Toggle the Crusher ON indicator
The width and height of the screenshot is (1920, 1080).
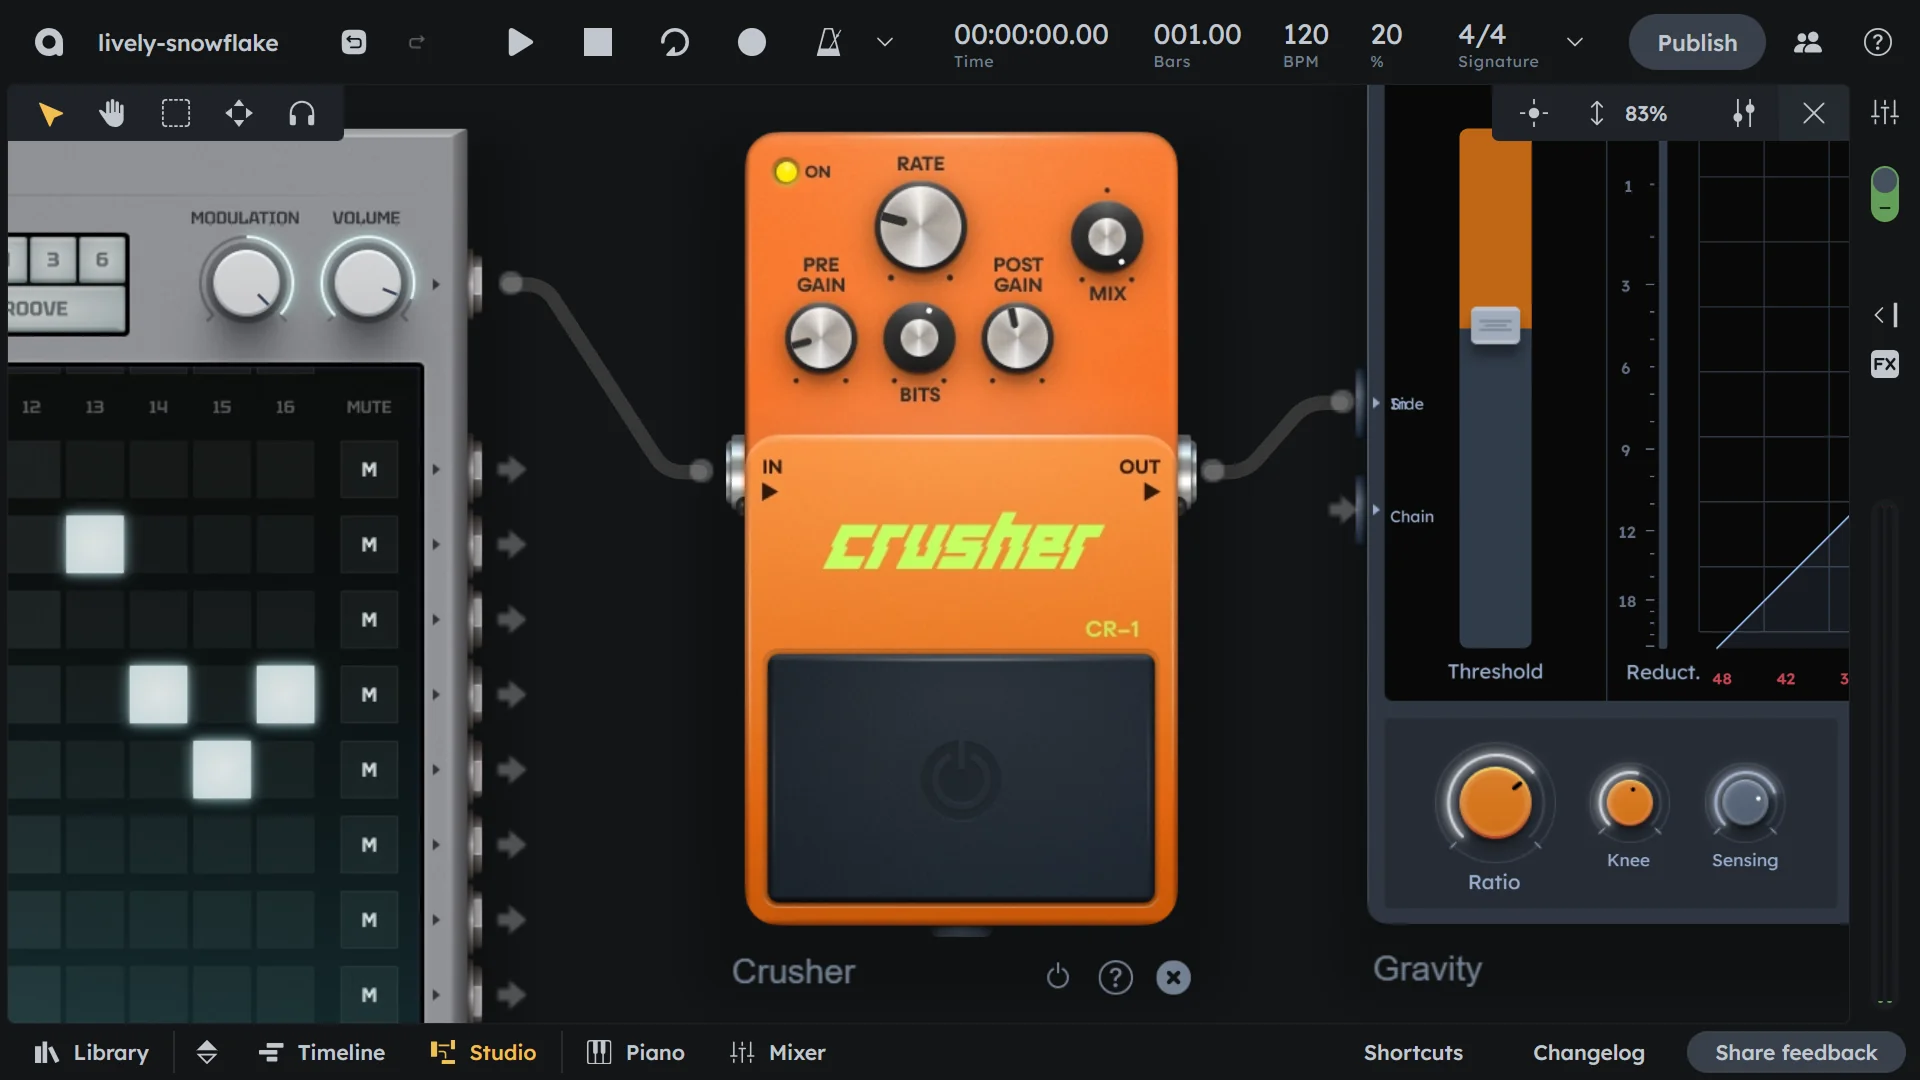785,171
